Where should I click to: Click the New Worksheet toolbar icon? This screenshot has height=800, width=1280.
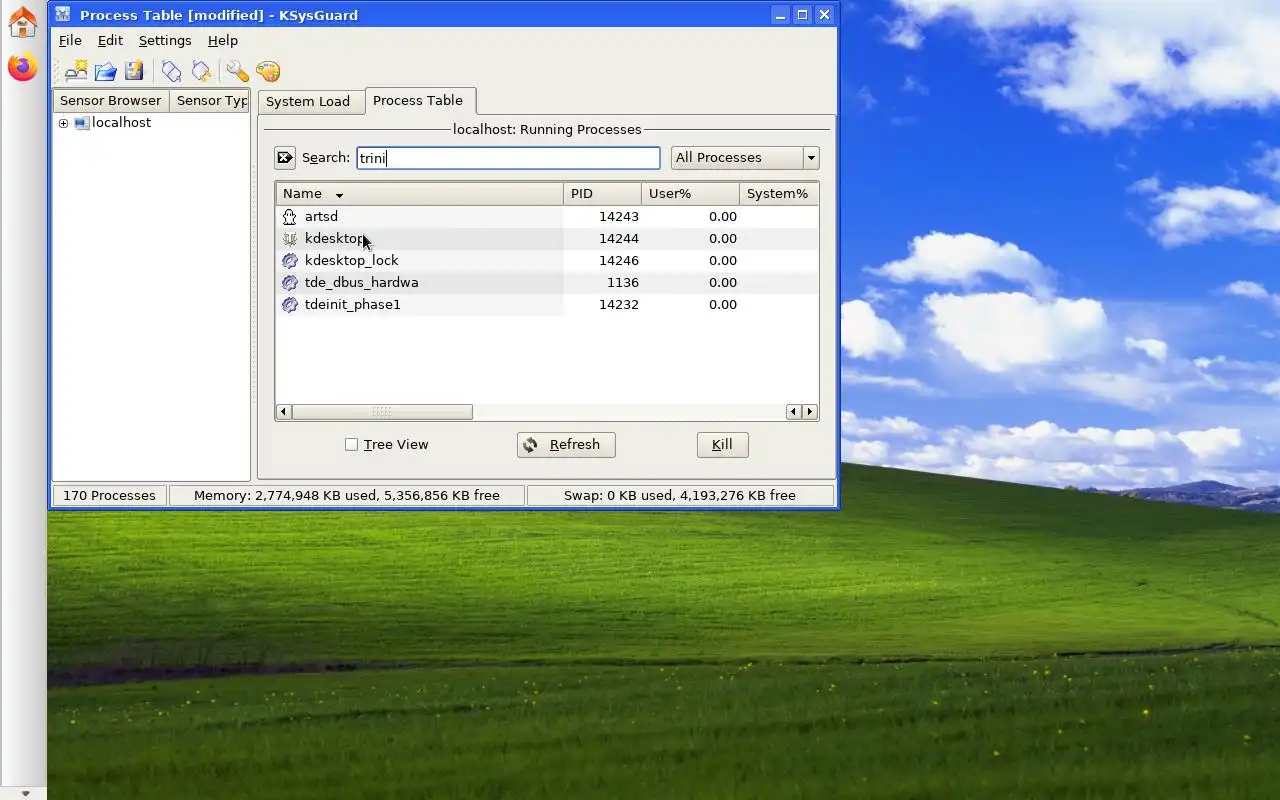76,71
